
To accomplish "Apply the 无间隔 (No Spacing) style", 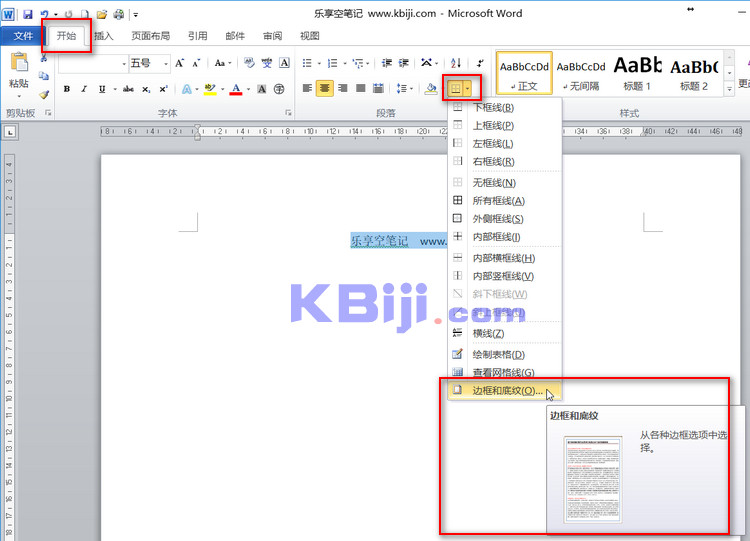I will click(581, 73).
